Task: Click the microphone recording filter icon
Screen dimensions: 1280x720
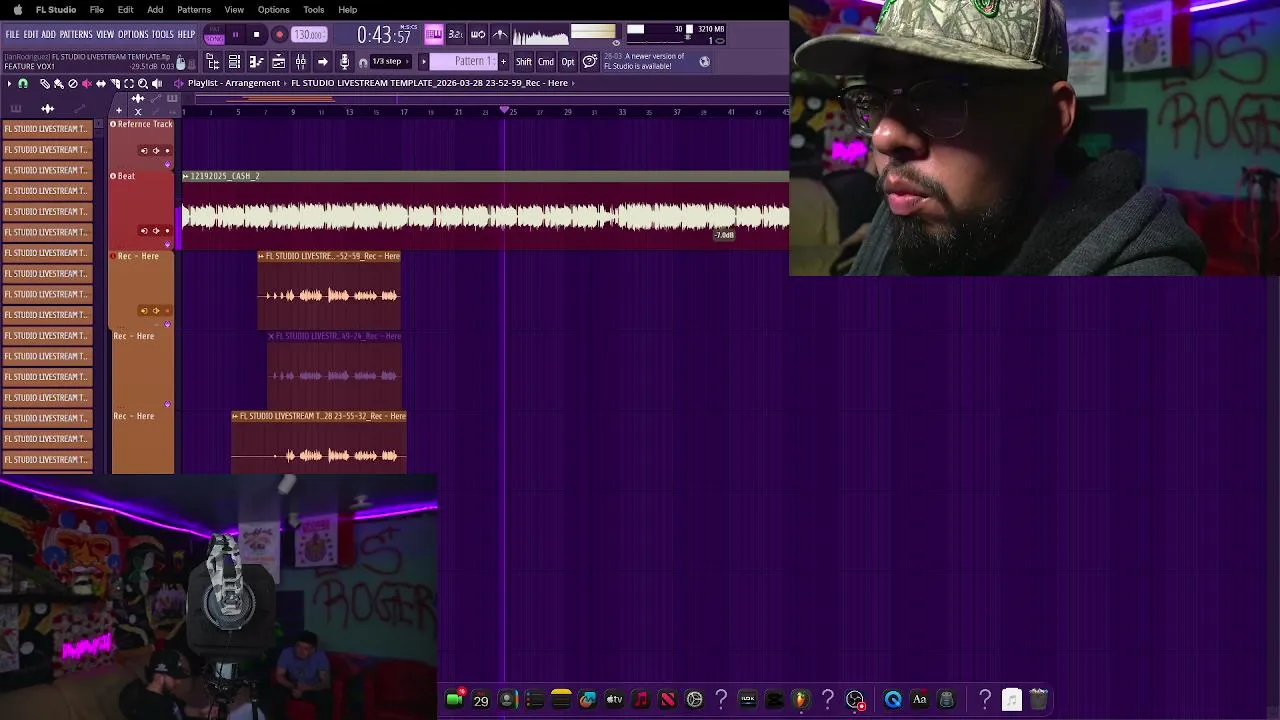Action: [x=345, y=61]
